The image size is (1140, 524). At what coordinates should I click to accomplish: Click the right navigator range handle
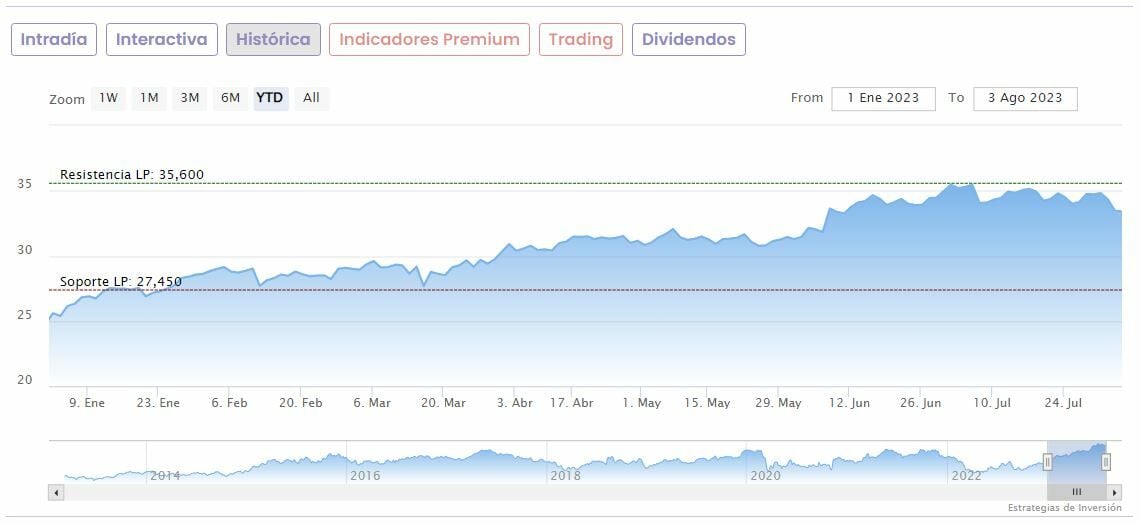coord(1106,461)
